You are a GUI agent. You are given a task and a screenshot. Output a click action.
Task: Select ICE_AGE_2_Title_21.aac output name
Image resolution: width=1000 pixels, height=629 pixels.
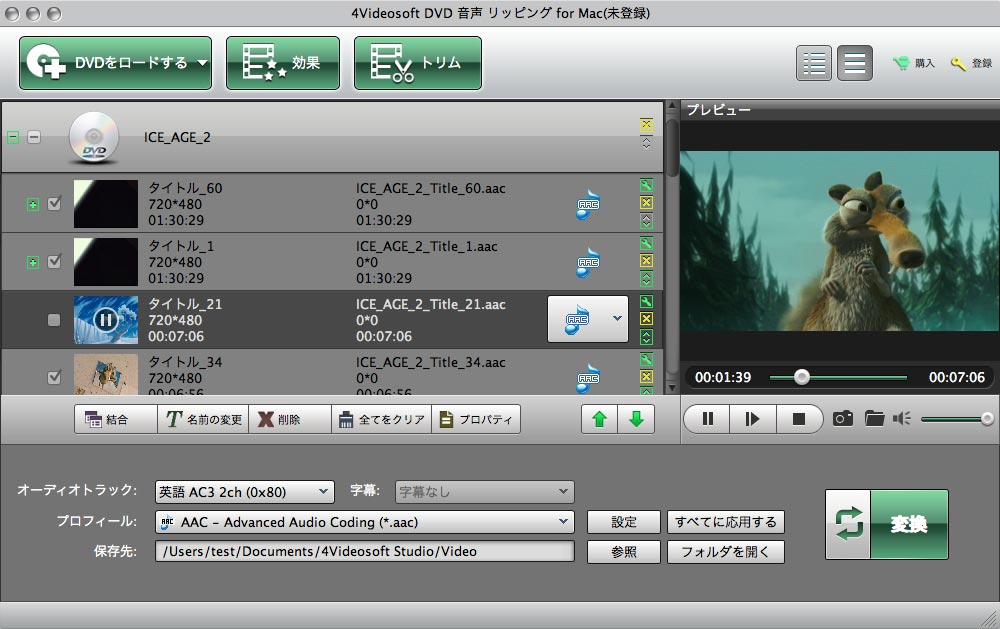pos(430,304)
